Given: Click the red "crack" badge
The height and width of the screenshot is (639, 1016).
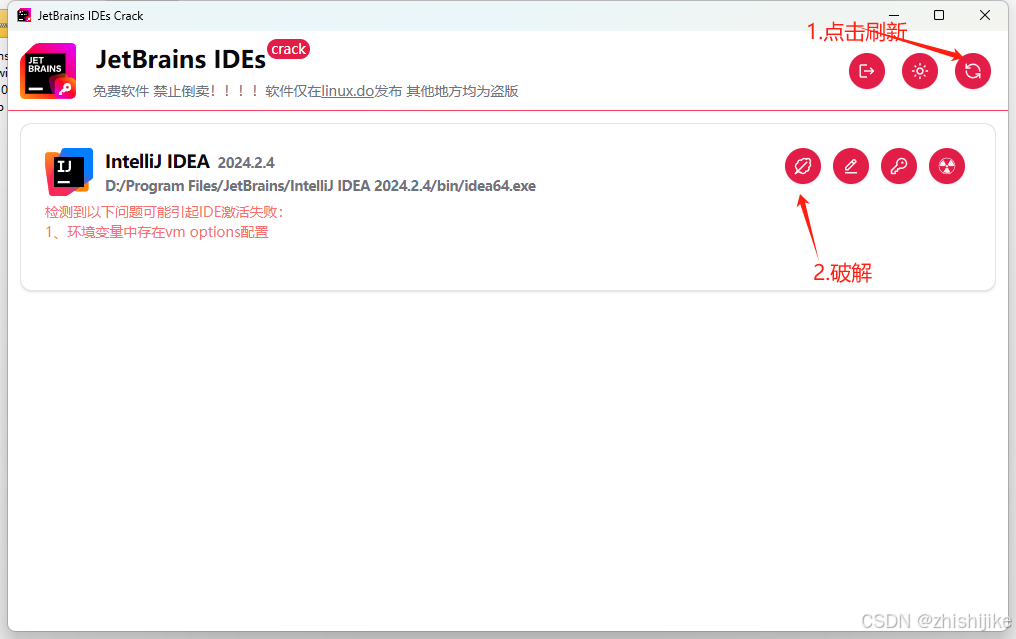Looking at the screenshot, I should click(x=288, y=49).
